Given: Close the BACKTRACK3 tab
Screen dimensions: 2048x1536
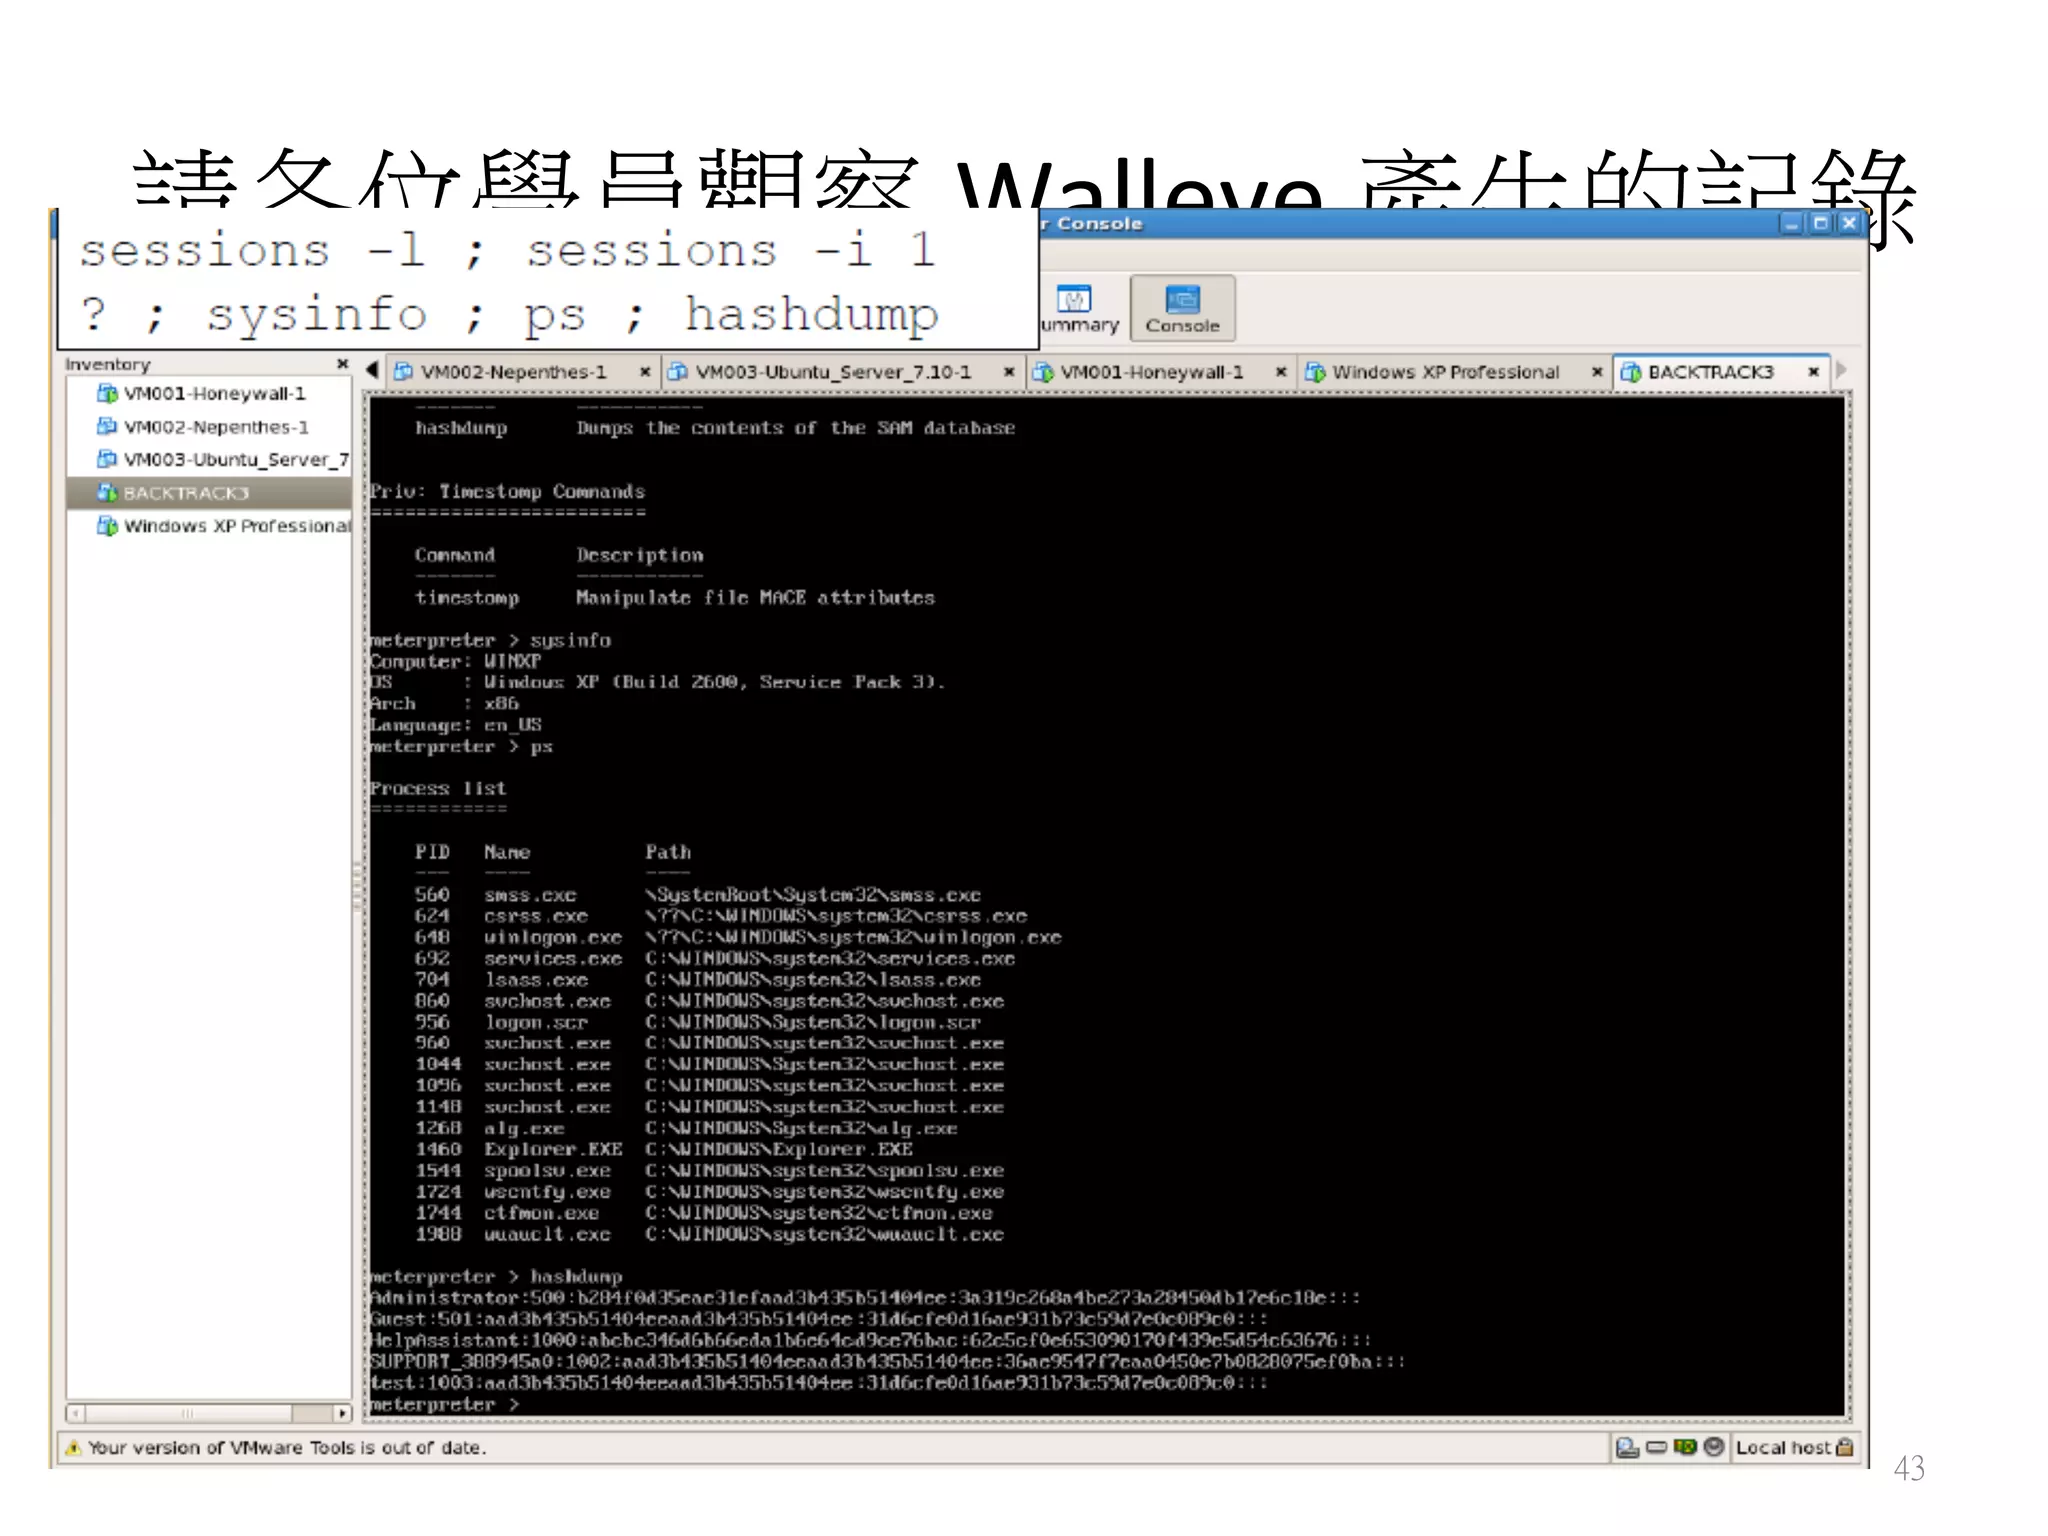Looking at the screenshot, I should pyautogui.click(x=1813, y=372).
